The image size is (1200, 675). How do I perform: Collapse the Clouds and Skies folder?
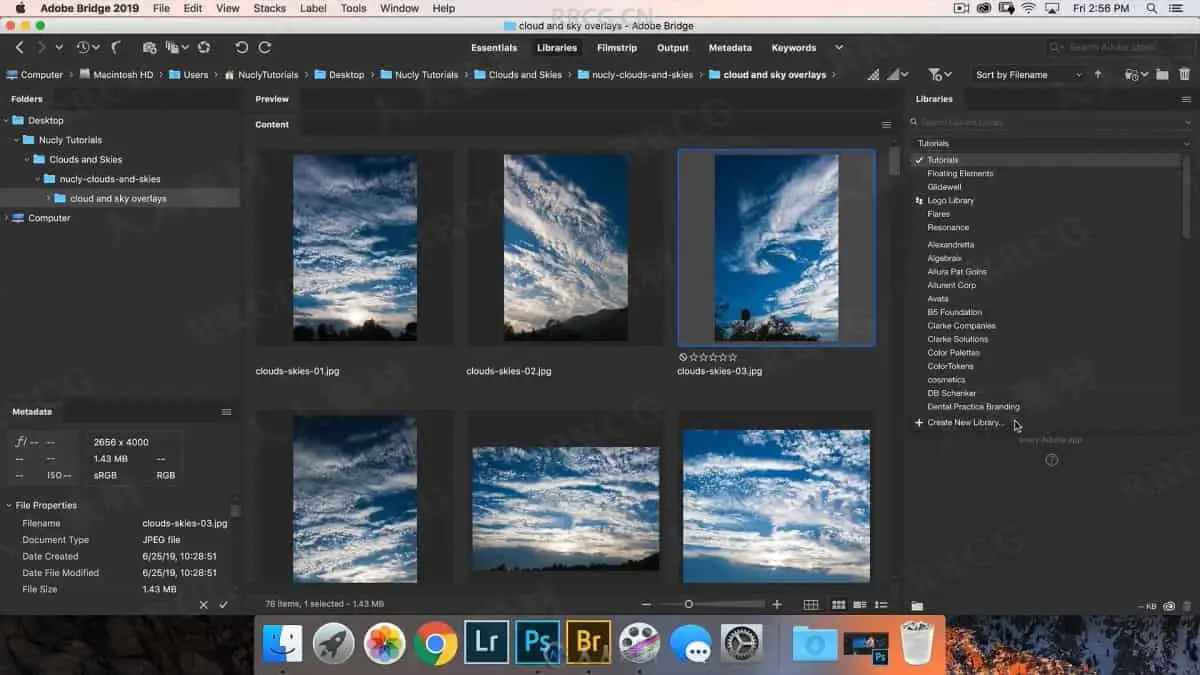pos(28,159)
